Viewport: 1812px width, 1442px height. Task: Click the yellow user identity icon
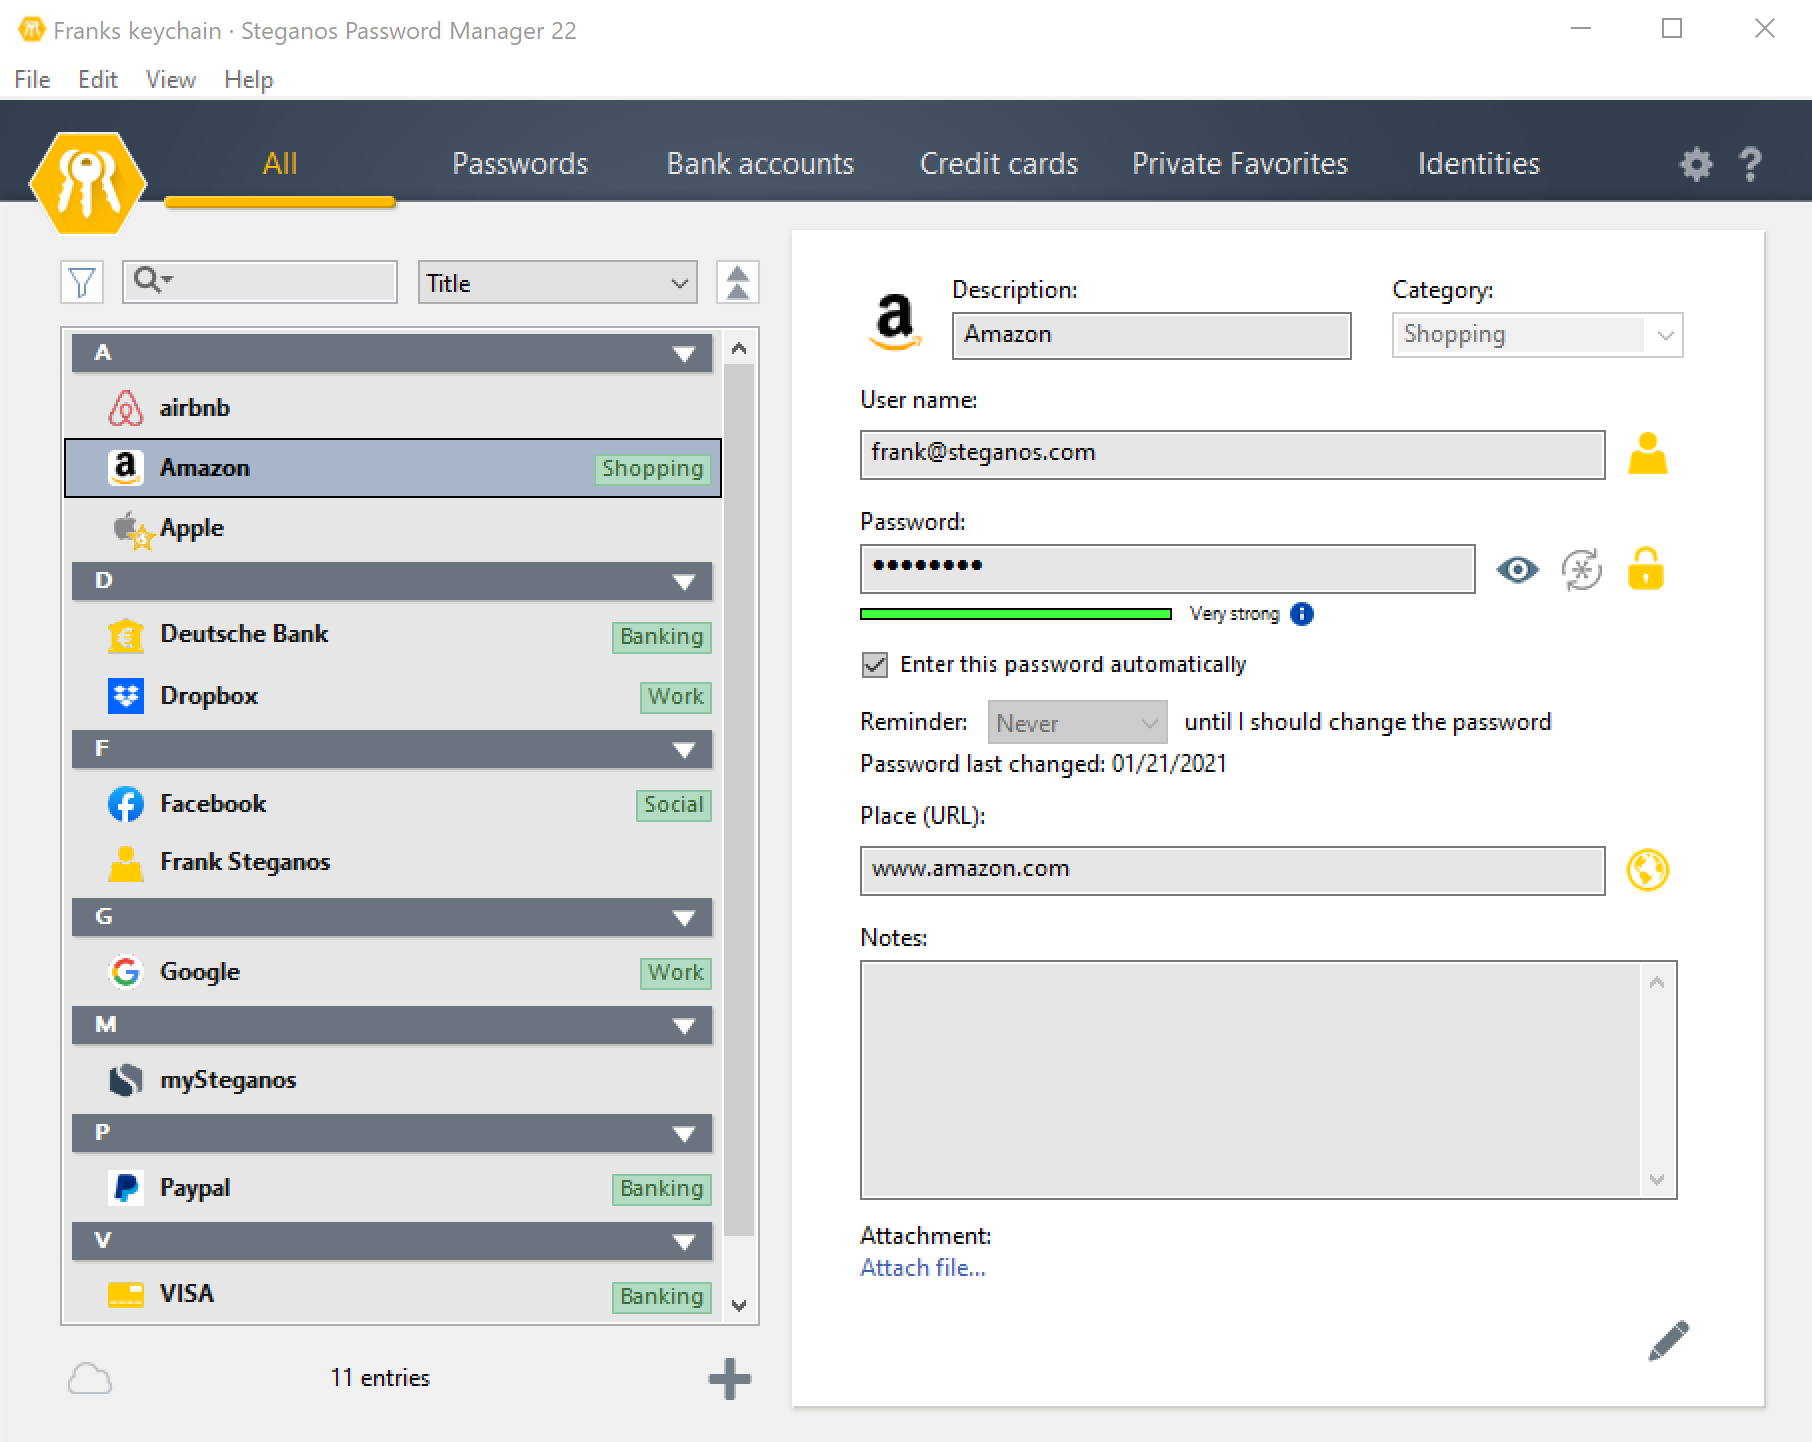click(1647, 454)
